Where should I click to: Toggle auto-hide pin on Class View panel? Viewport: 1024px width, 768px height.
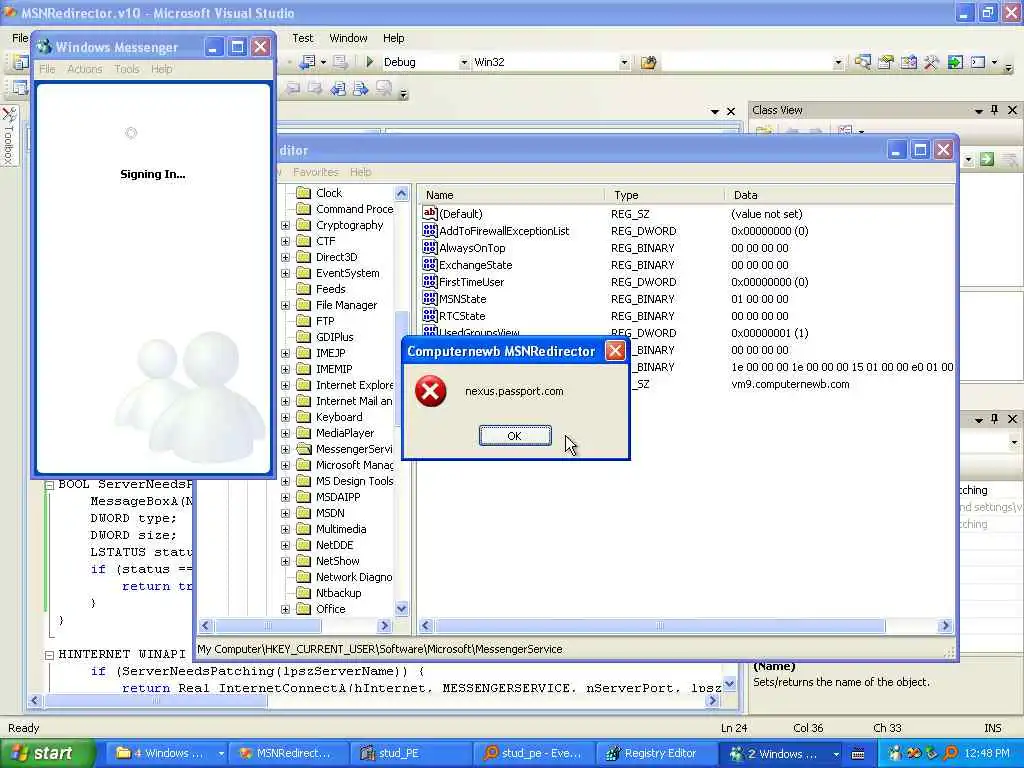[x=995, y=110]
